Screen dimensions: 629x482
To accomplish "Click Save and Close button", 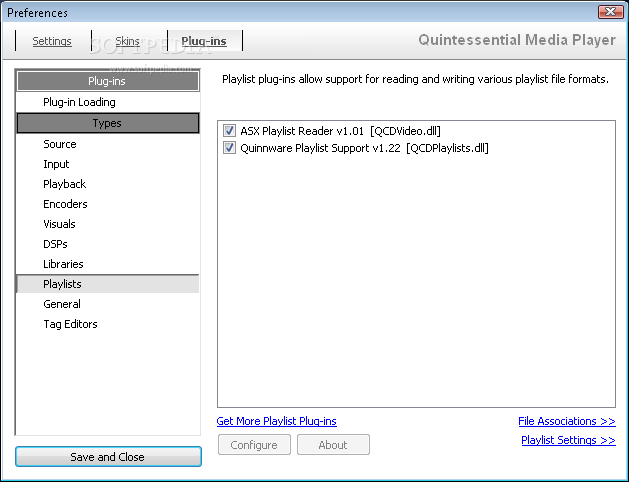I will (108, 457).
